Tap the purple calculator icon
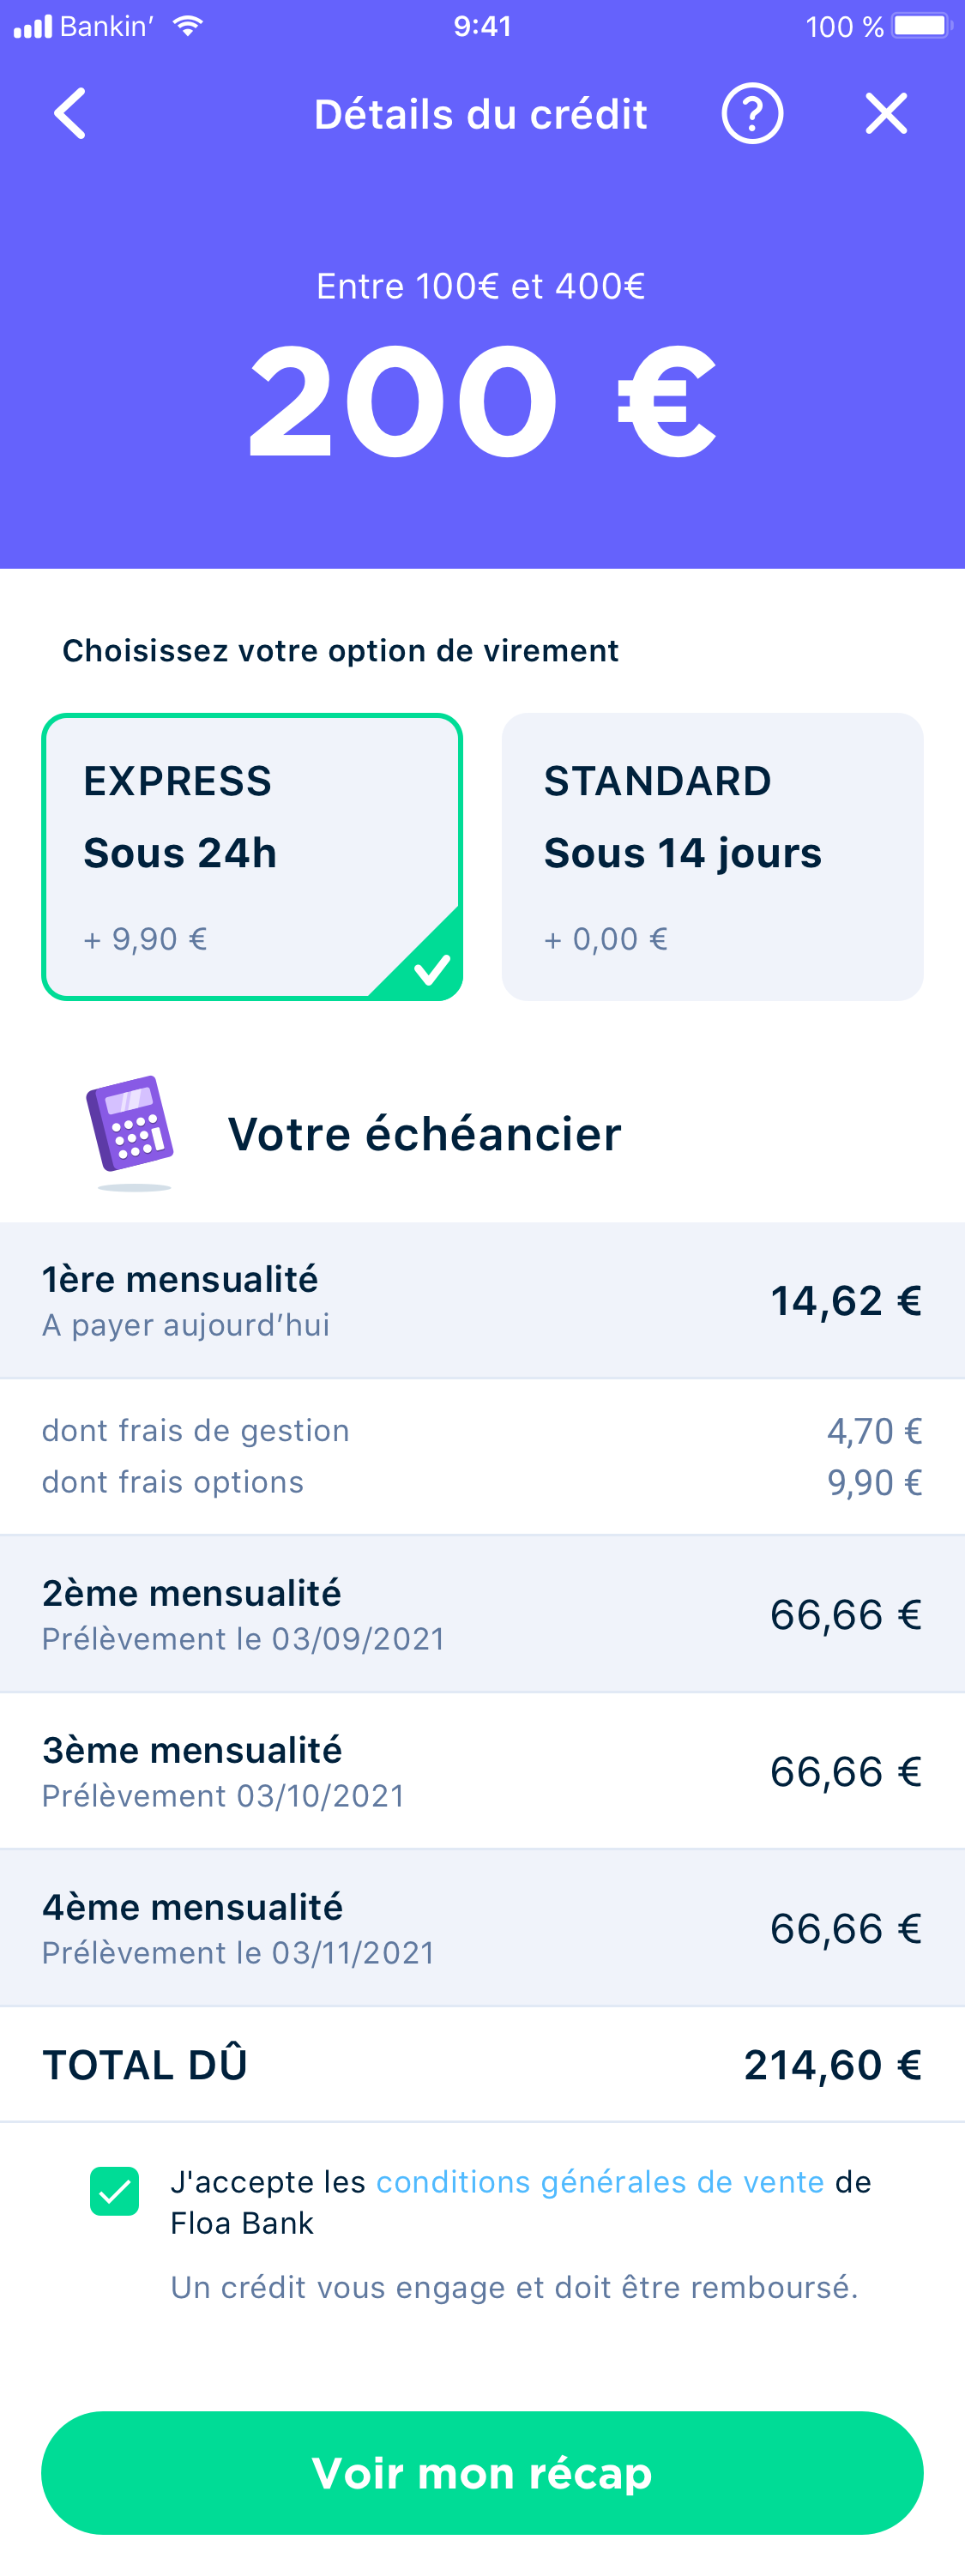This screenshot has width=965, height=2576. [x=131, y=1131]
